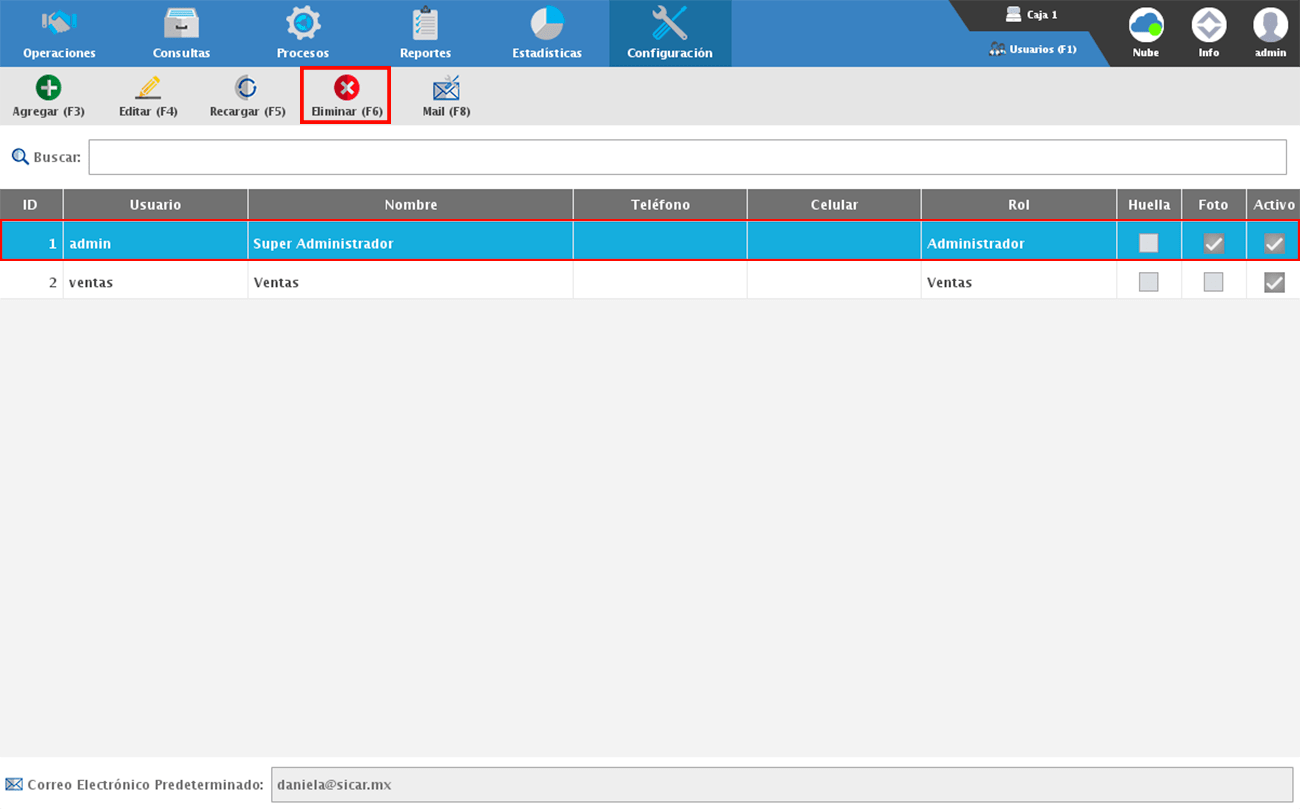Sort table by Nombre column header
The height and width of the screenshot is (809, 1300).
pyautogui.click(x=410, y=204)
